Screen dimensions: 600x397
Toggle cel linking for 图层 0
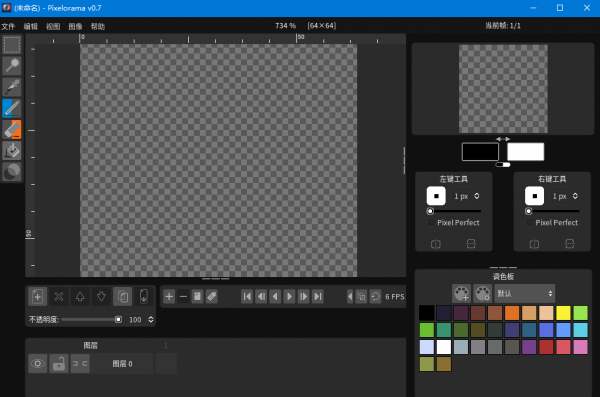pyautogui.click(x=80, y=363)
